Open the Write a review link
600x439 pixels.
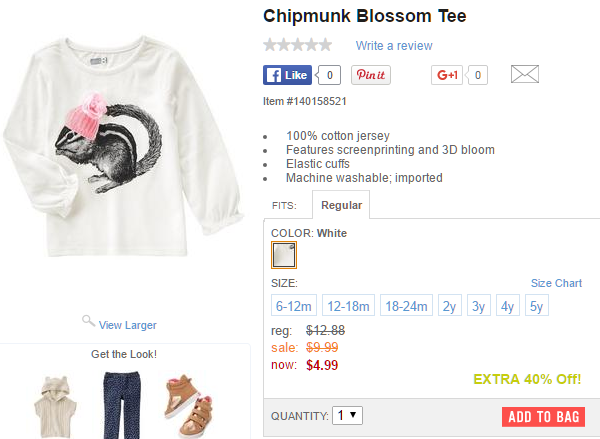(394, 46)
